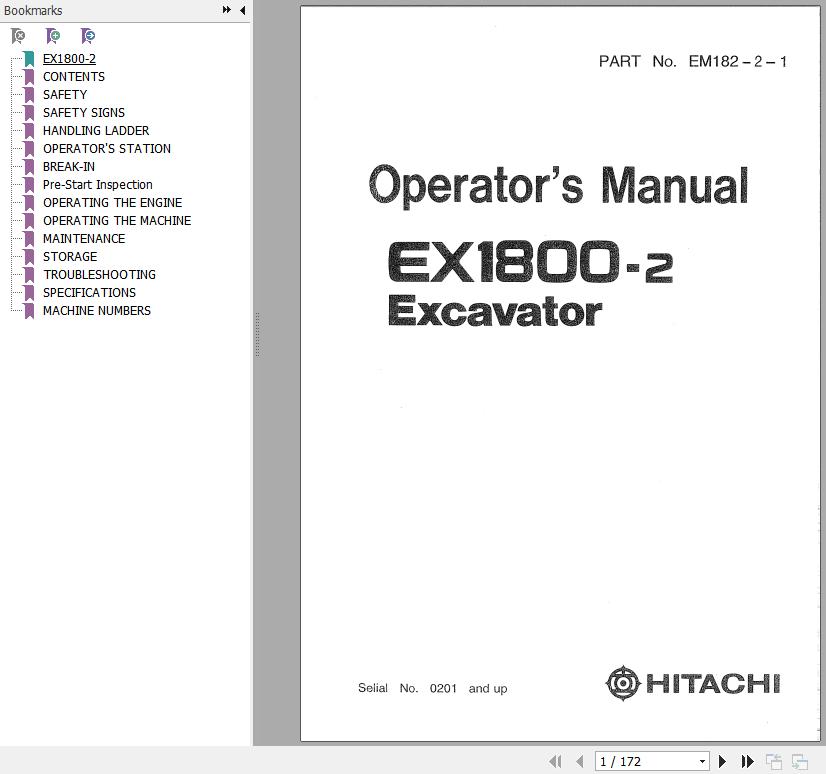Click the panel splitter handle
Screen dimensions: 826x774
pyautogui.click(x=257, y=335)
